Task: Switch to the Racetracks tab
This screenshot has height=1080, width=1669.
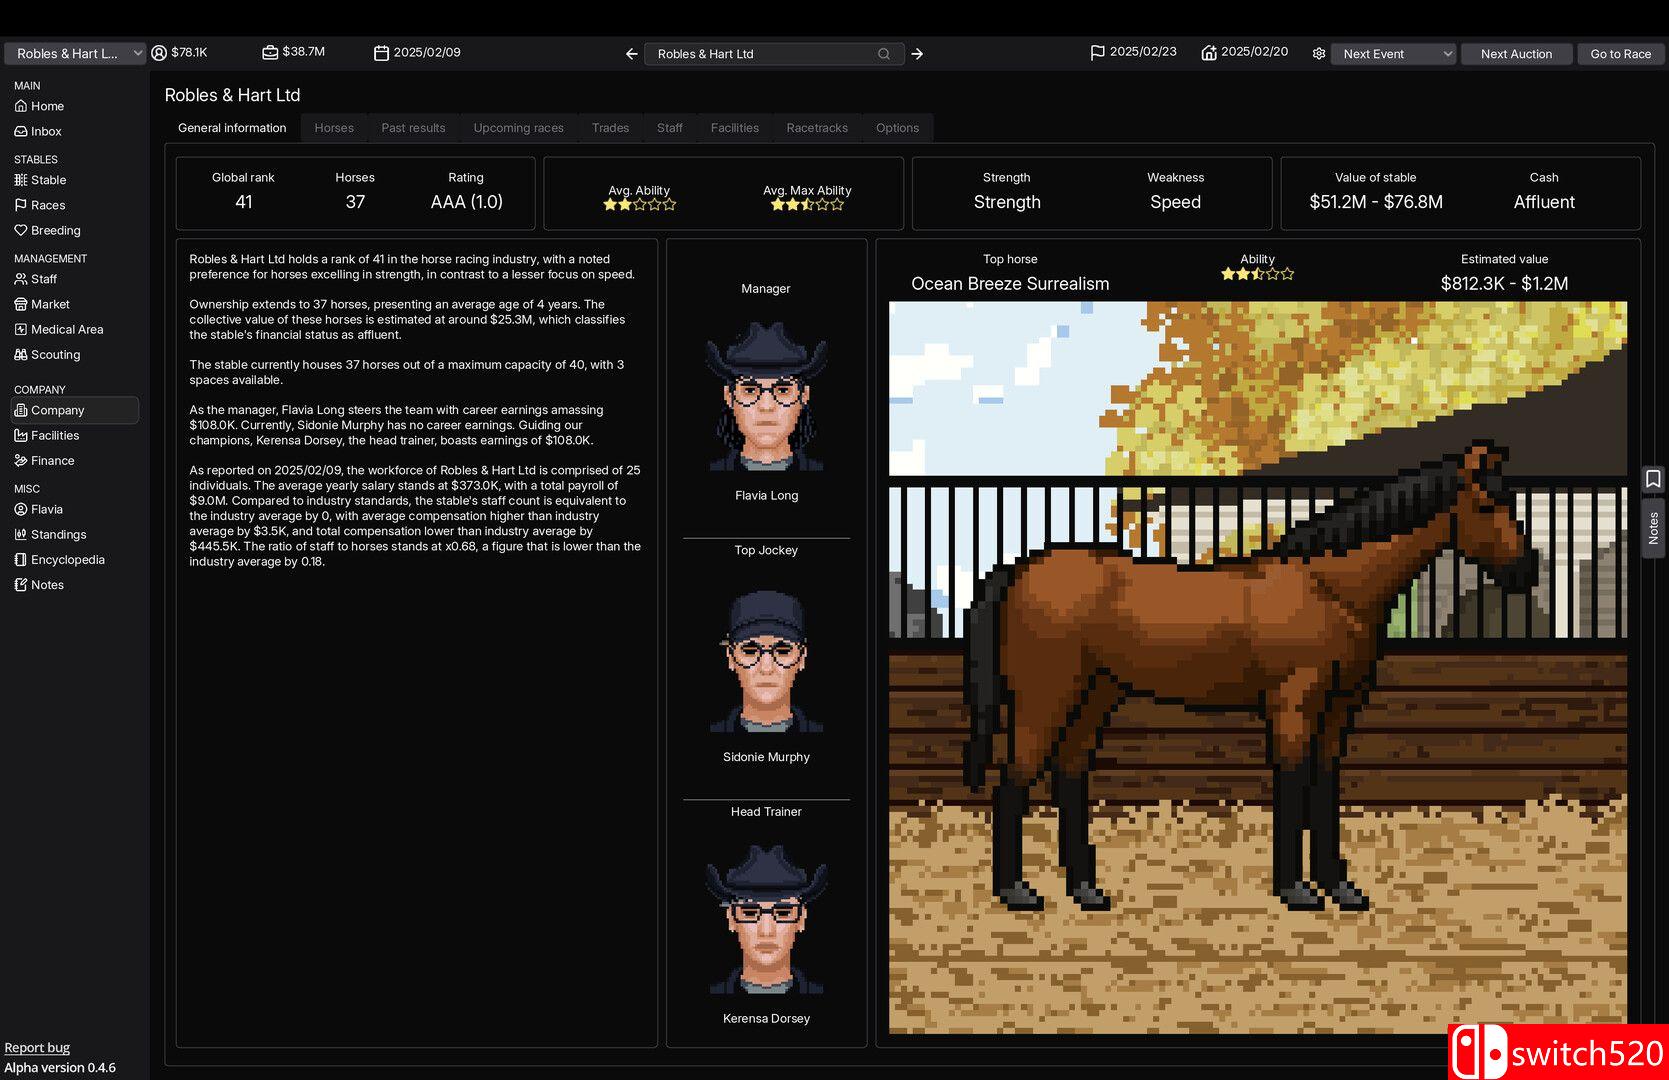Action: coord(817,127)
